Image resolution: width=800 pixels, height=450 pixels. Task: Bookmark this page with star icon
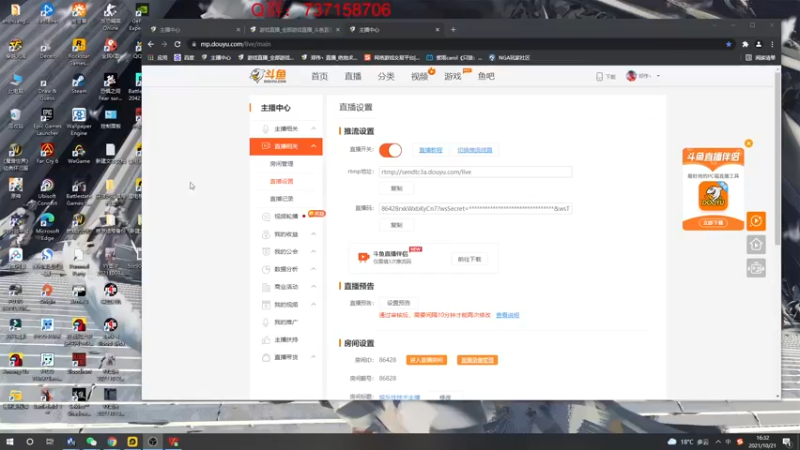click(x=729, y=44)
